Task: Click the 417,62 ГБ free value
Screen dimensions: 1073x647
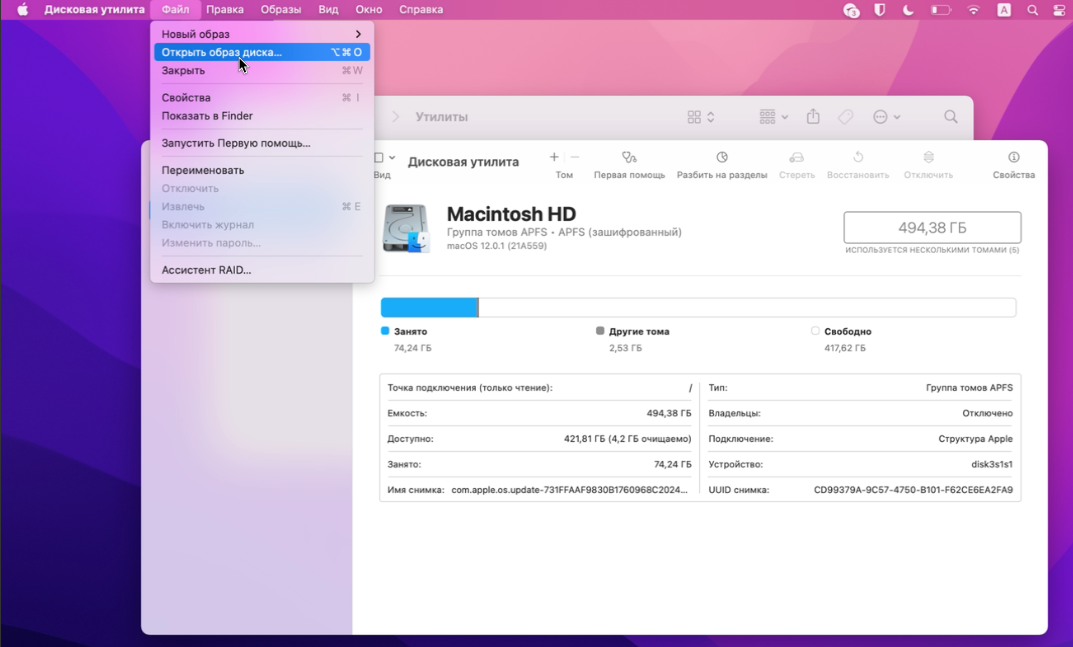Action: (x=844, y=348)
